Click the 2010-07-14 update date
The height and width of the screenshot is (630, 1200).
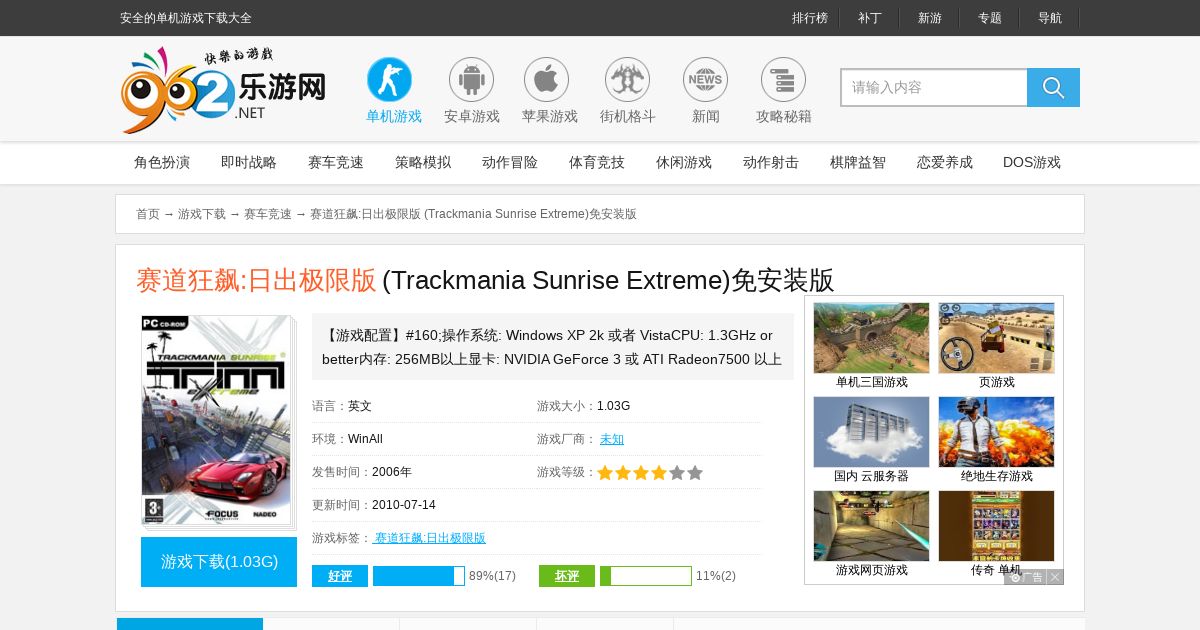pyautogui.click(x=404, y=505)
